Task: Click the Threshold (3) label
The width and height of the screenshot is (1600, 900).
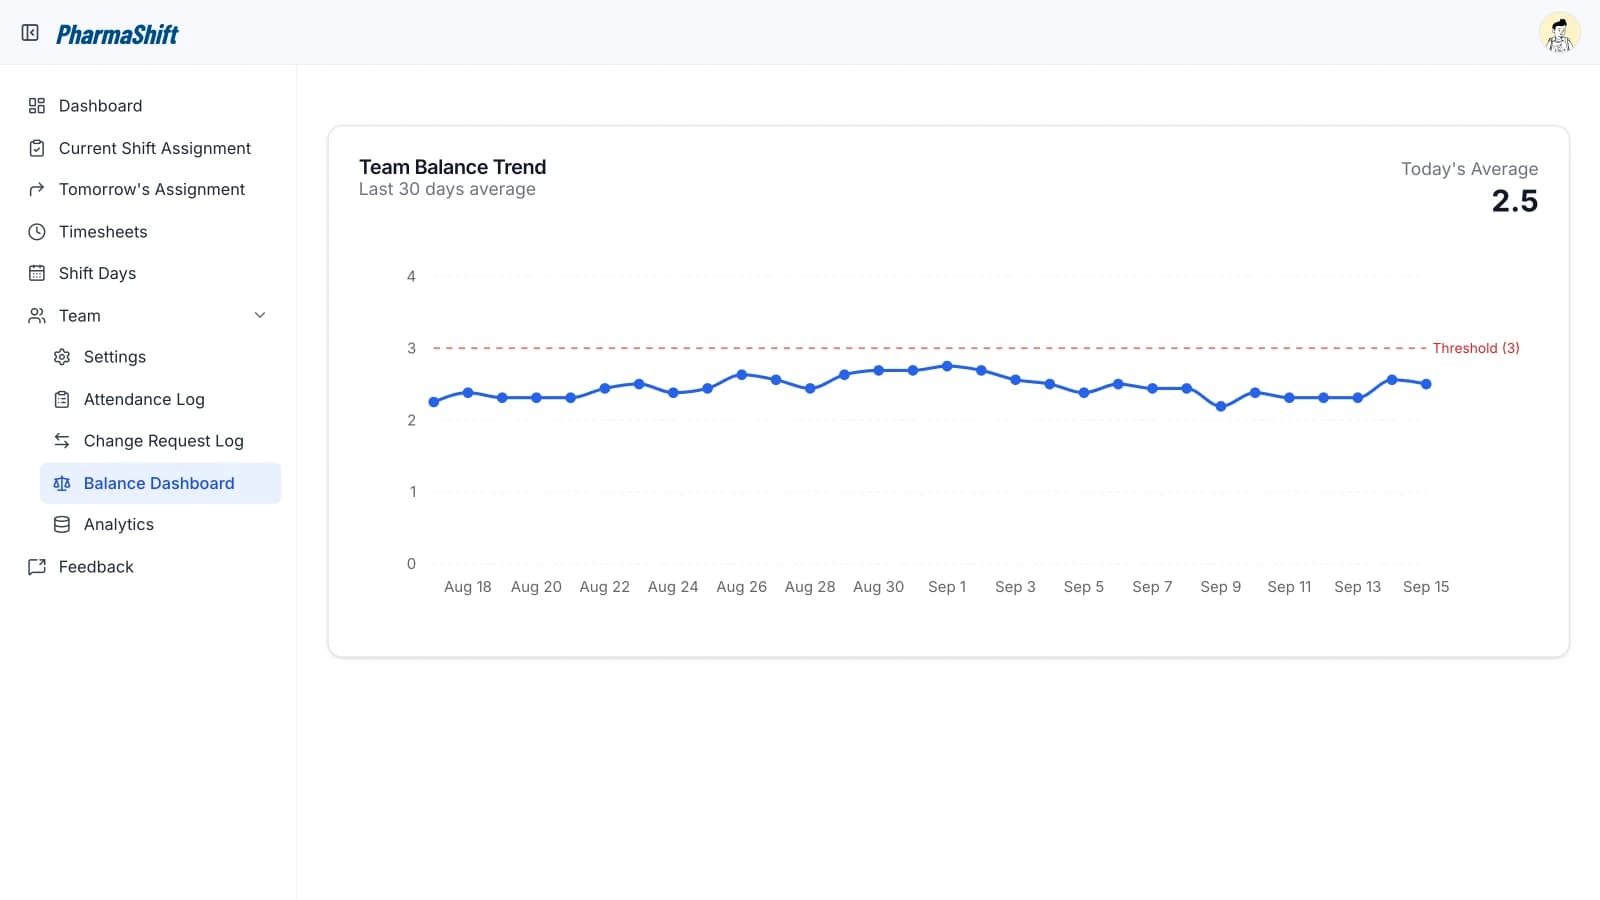Action: 1476,348
